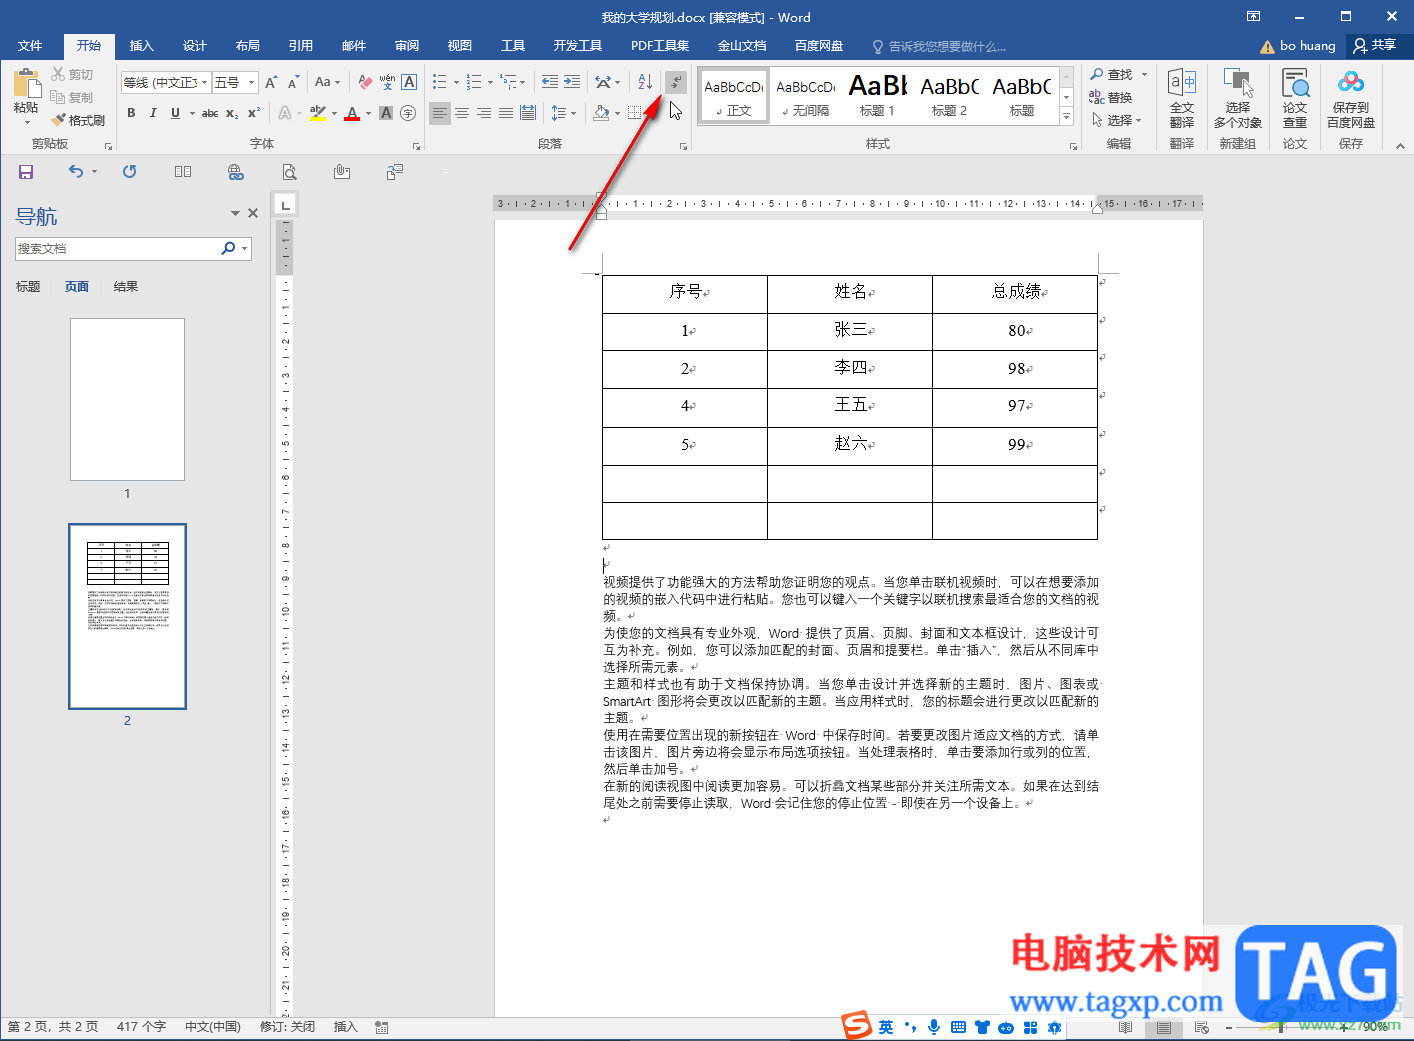Decrease the paragraph indent
The height and width of the screenshot is (1041, 1414).
tap(549, 82)
